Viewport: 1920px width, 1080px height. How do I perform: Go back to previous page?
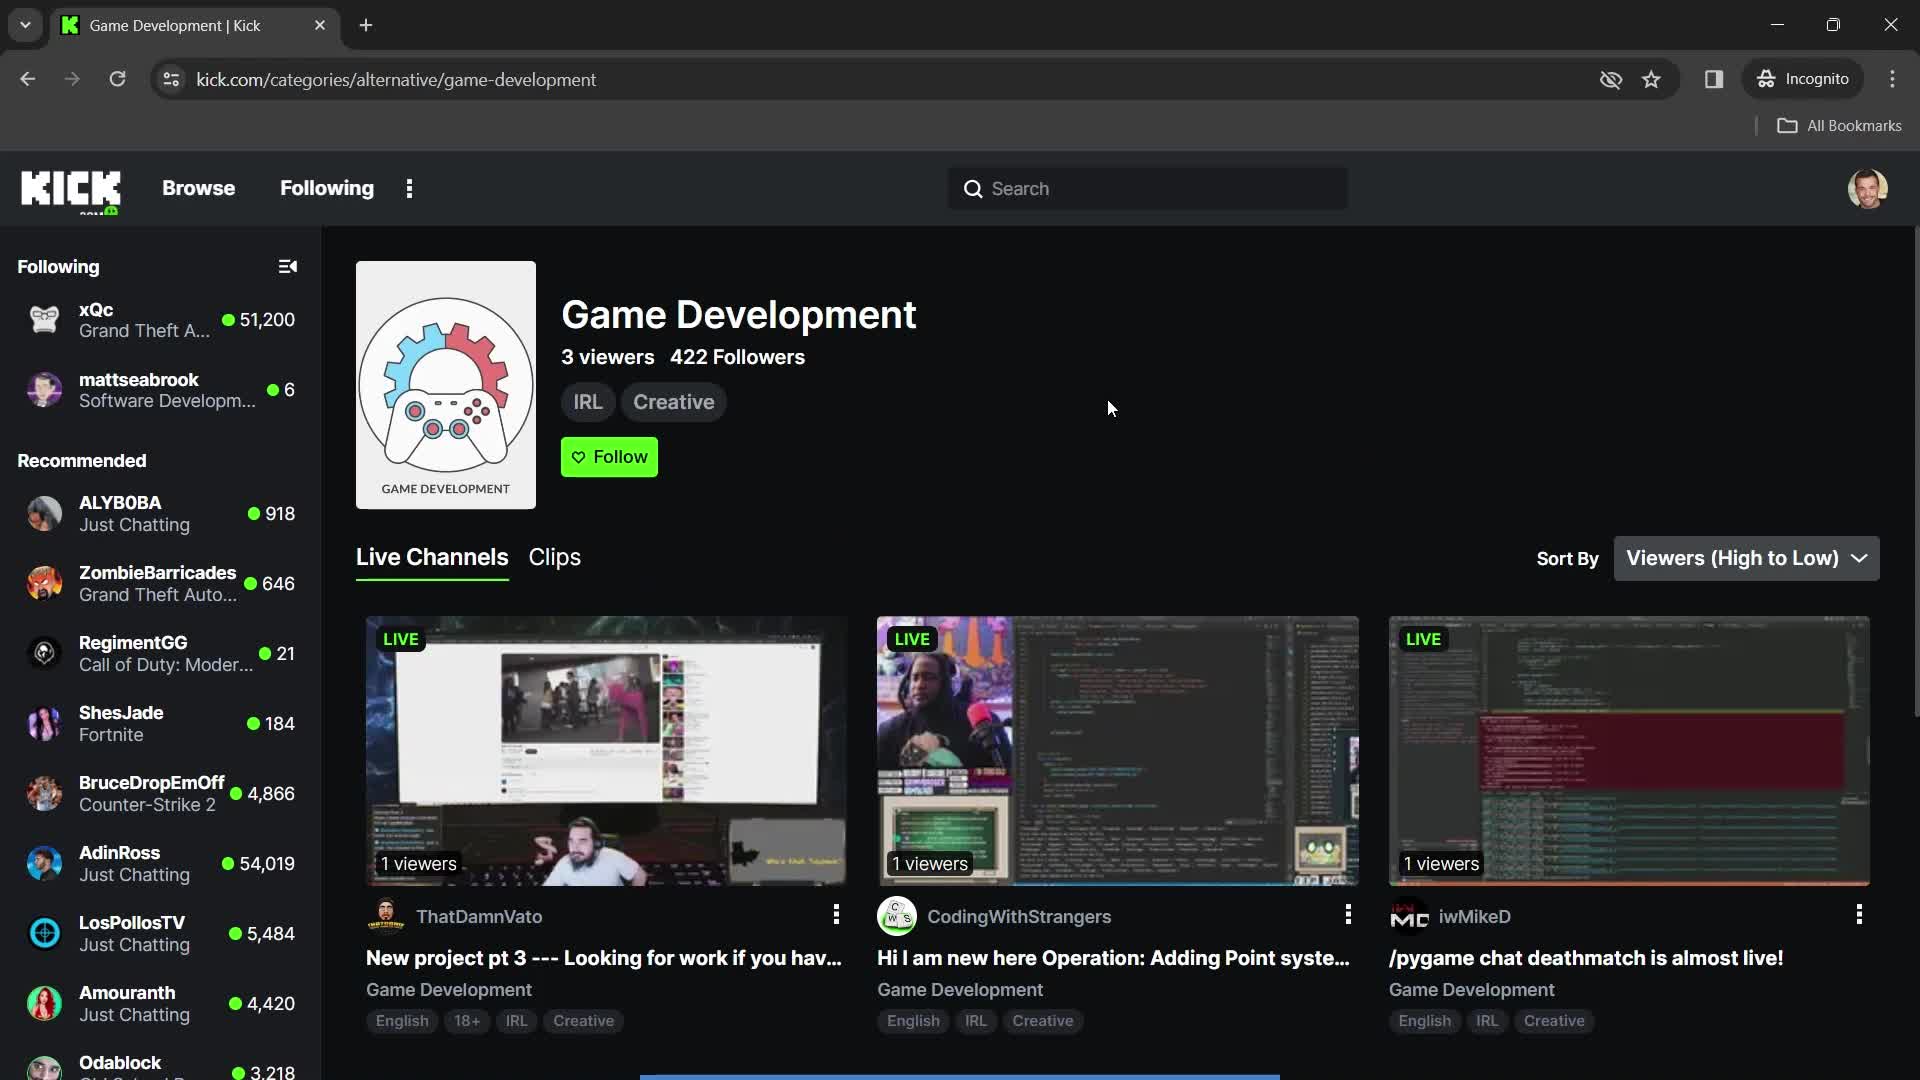click(27, 80)
